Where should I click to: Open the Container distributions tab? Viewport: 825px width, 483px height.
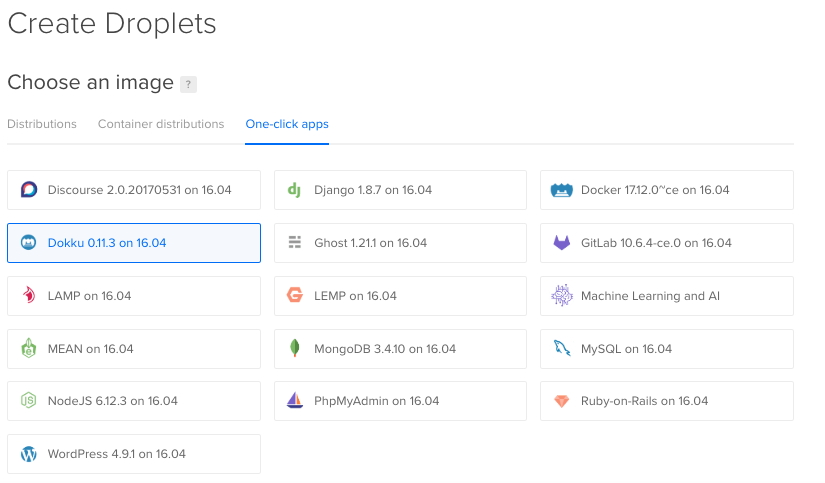[161, 124]
